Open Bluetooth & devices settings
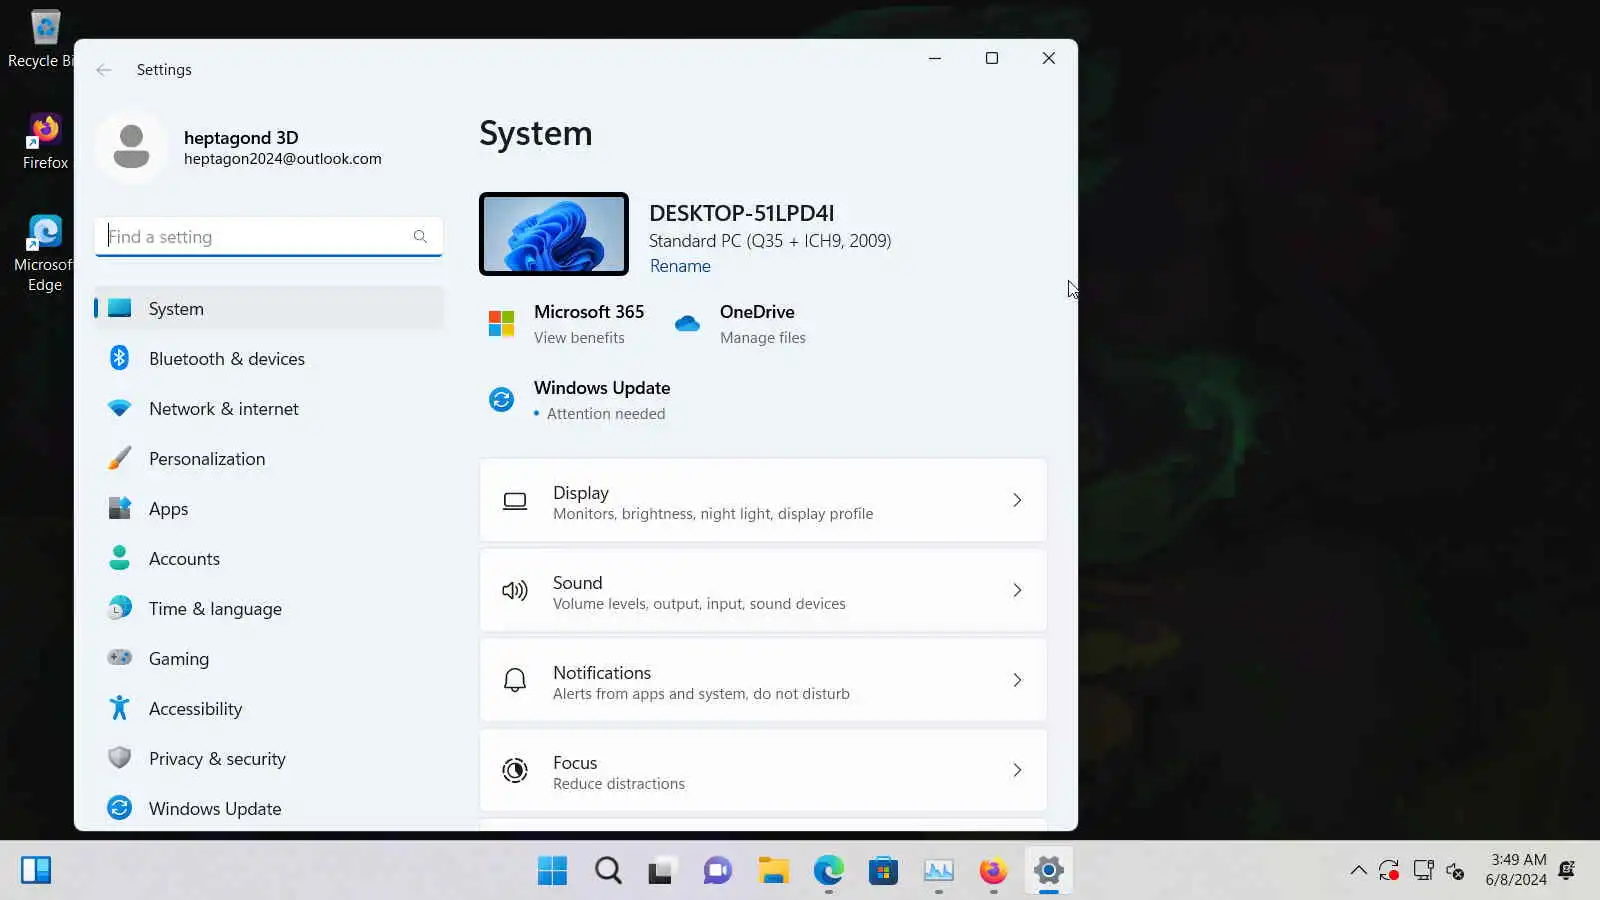1600x900 pixels. click(269, 359)
